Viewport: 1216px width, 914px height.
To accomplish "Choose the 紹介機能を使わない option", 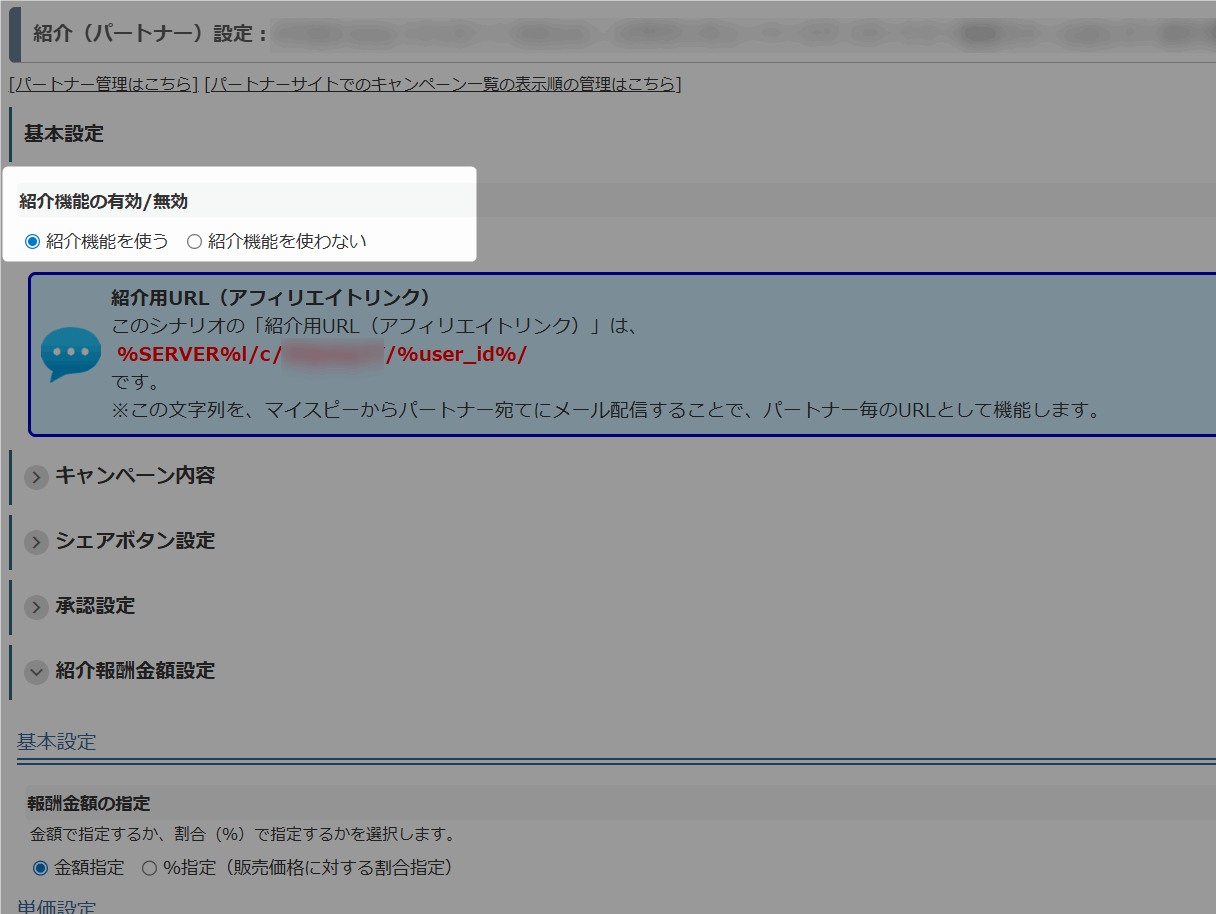I will (194, 241).
